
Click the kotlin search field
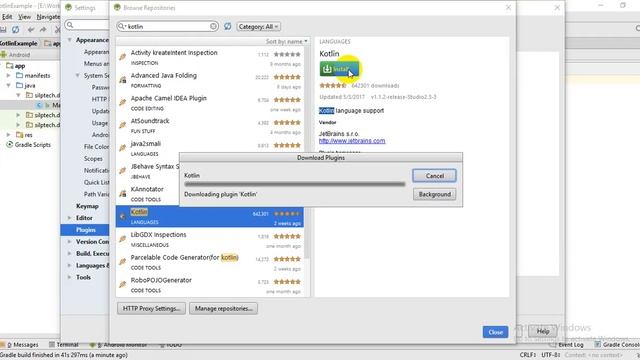[x=168, y=27]
